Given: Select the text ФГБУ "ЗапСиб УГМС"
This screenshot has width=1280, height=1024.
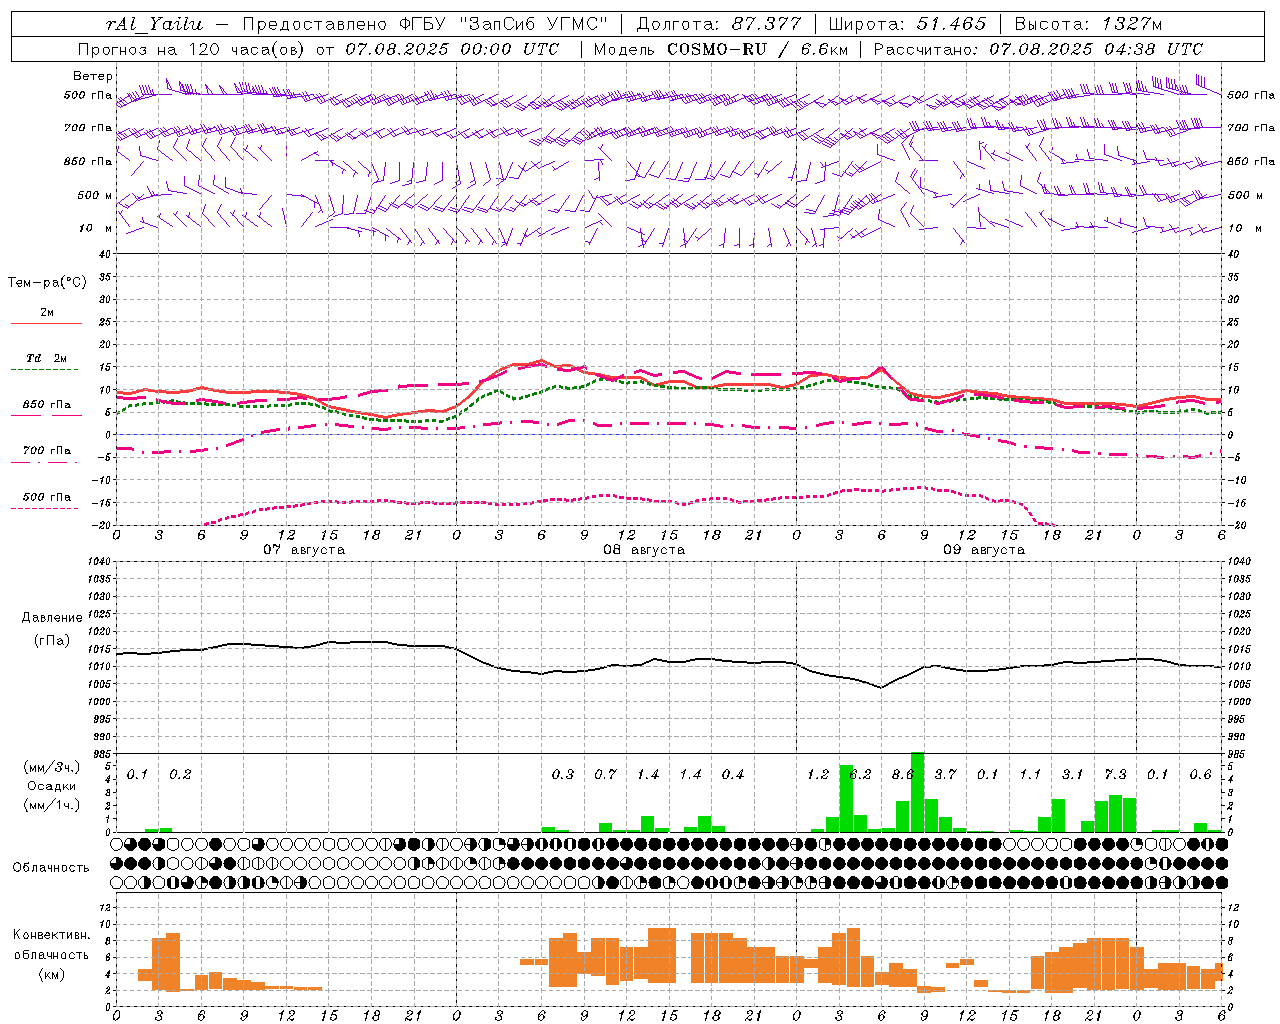Looking at the screenshot, I should tap(504, 24).
